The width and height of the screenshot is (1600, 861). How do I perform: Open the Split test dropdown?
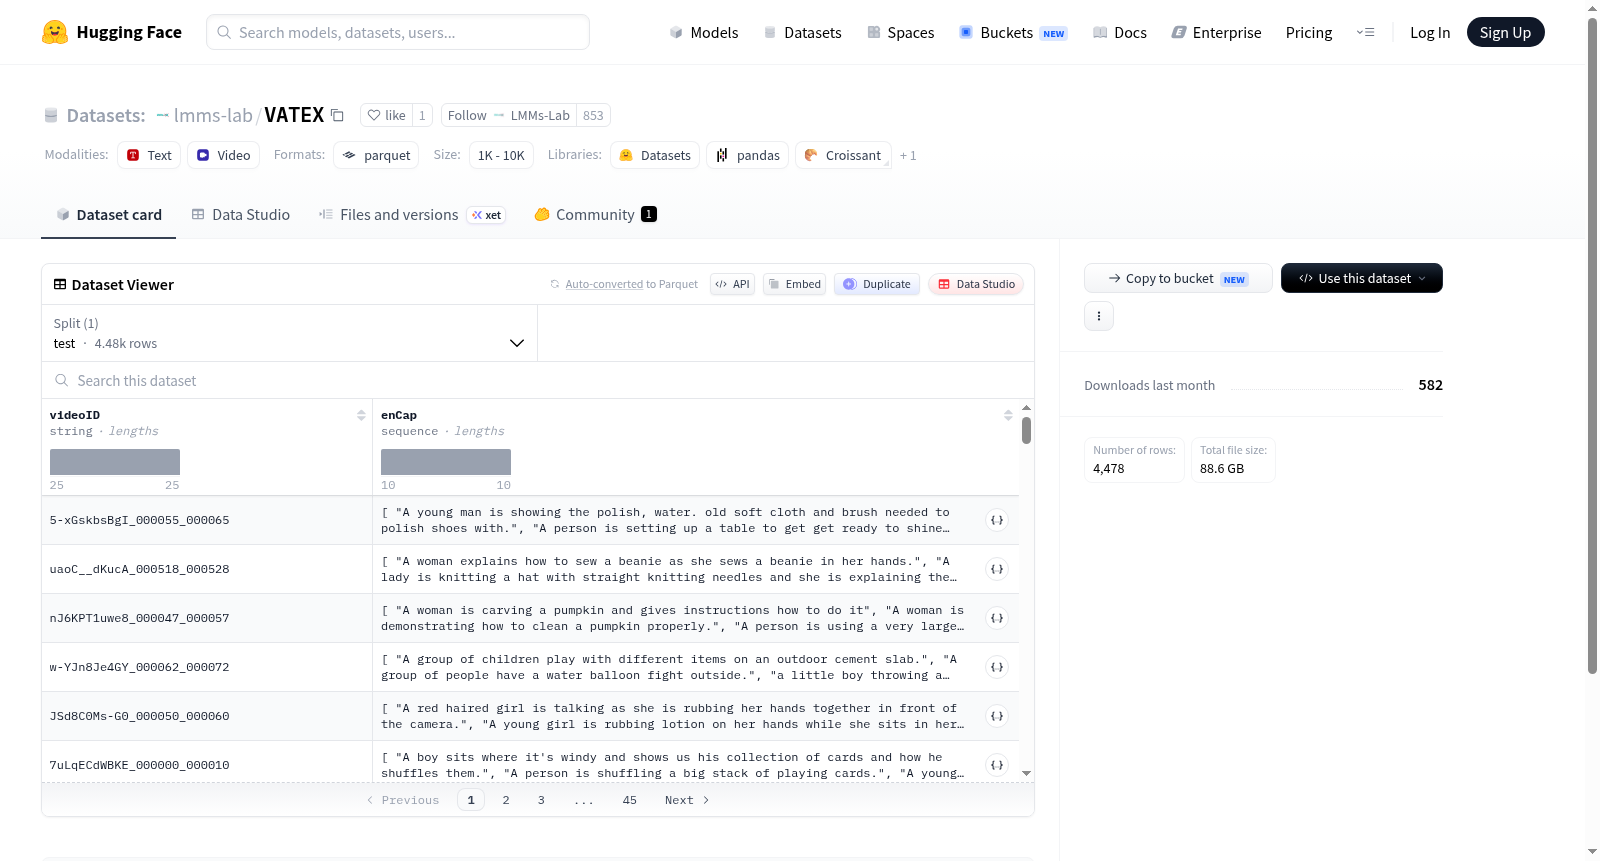tap(289, 333)
